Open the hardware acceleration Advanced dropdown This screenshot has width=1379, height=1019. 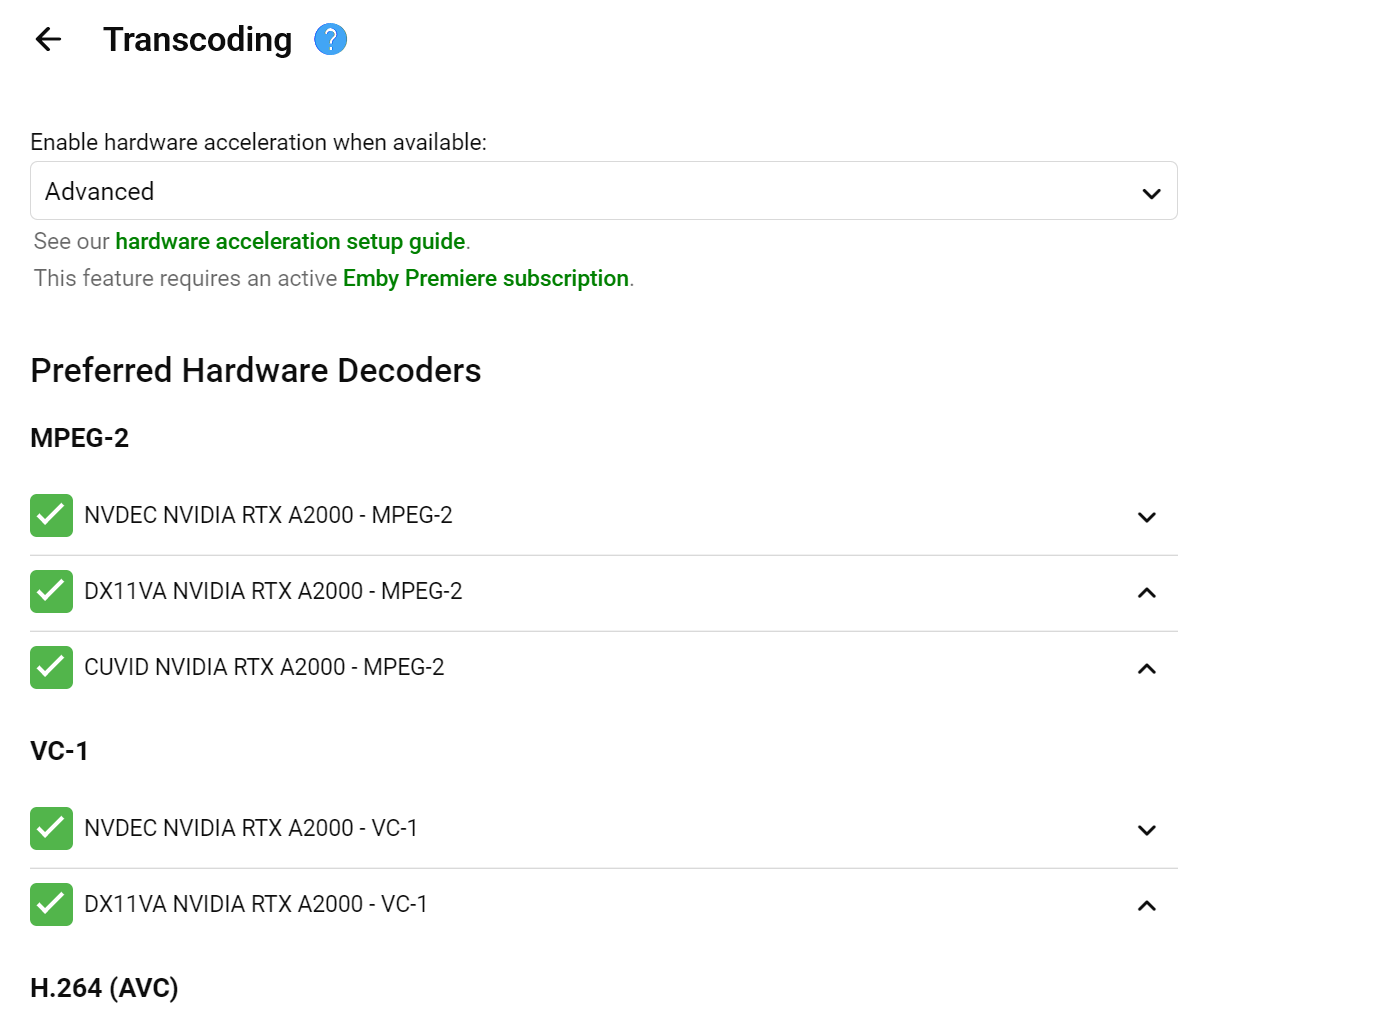coord(603,191)
